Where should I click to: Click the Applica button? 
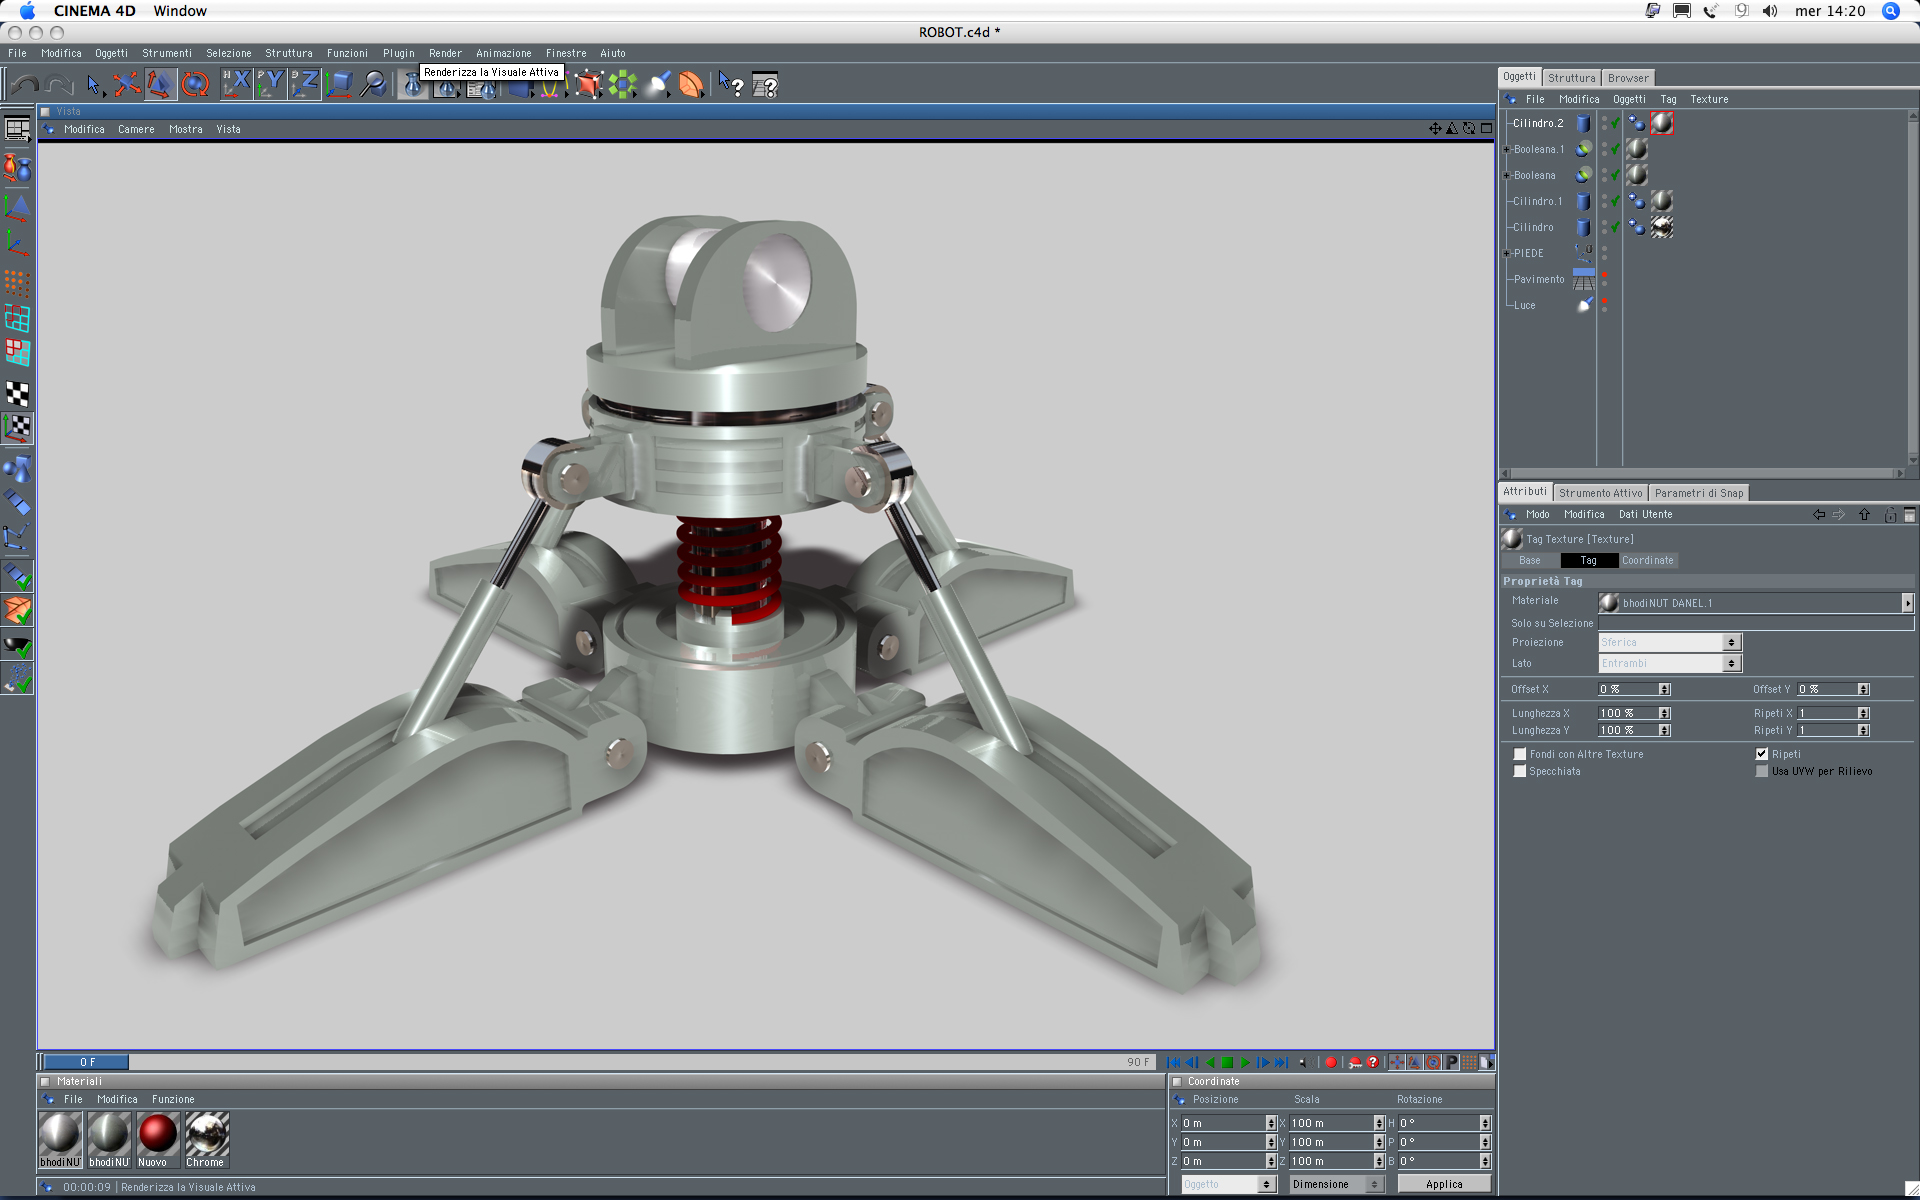click(x=1444, y=1184)
